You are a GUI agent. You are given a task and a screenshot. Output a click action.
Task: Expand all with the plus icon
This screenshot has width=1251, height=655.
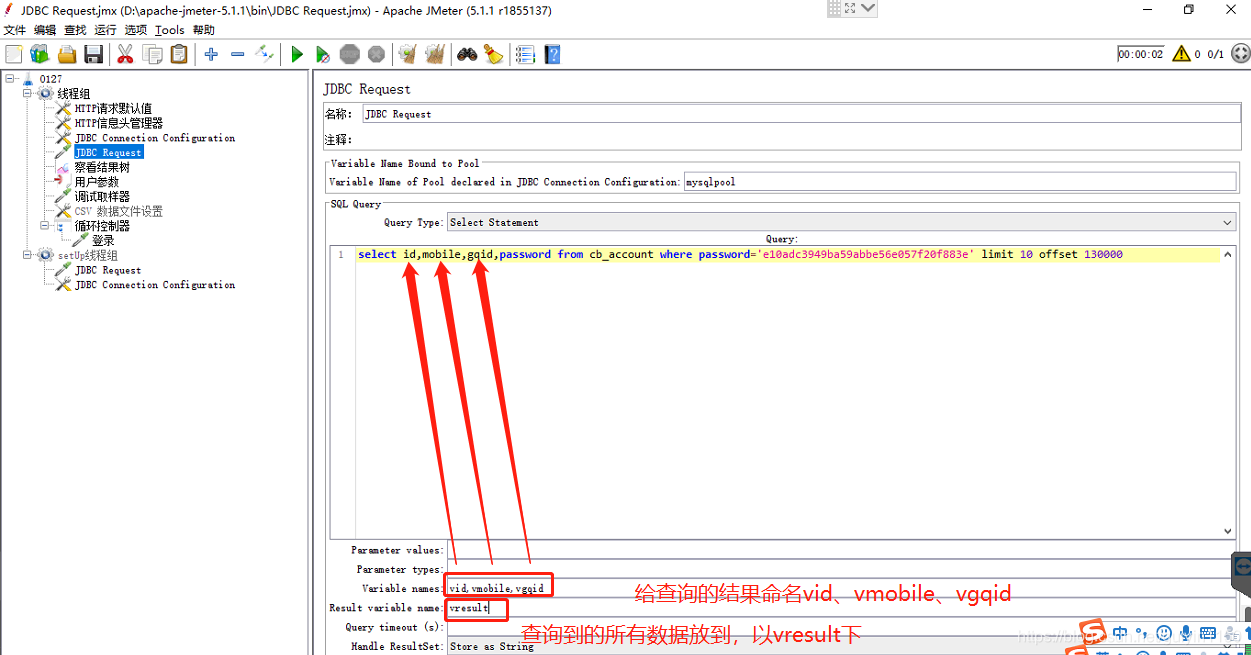[211, 54]
